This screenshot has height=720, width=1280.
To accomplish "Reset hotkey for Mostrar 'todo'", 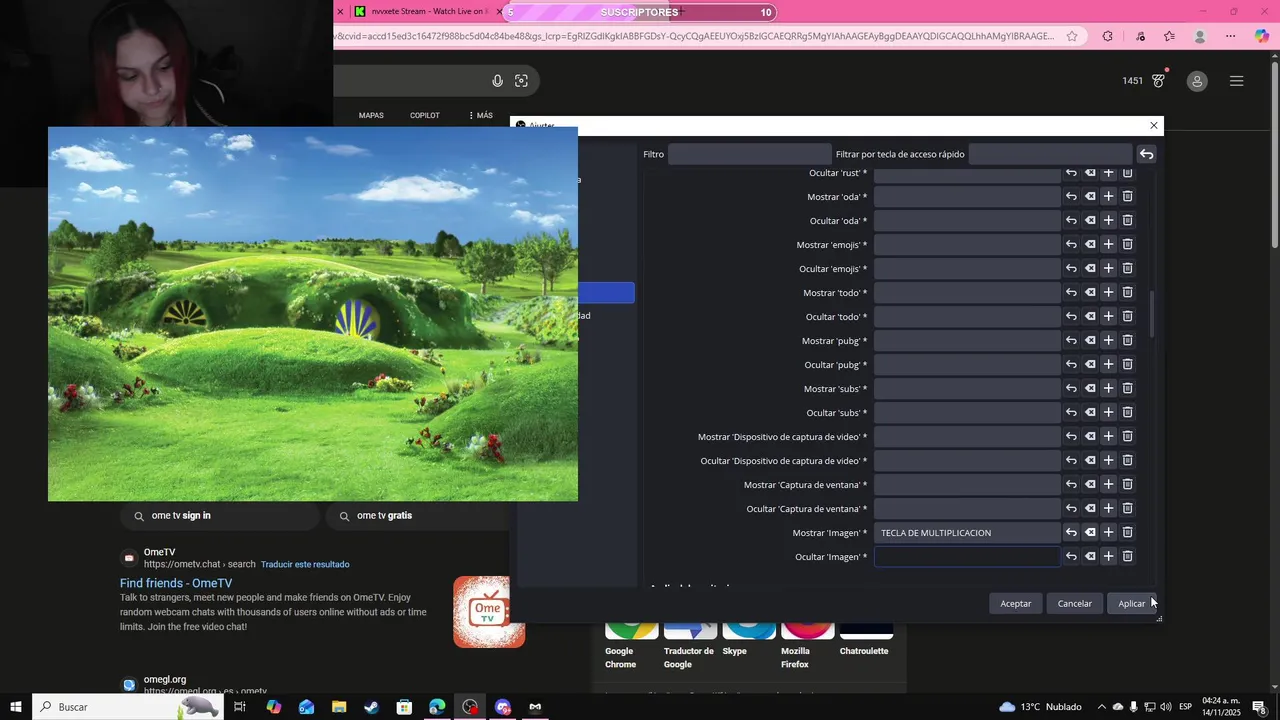I will coord(1071,293).
